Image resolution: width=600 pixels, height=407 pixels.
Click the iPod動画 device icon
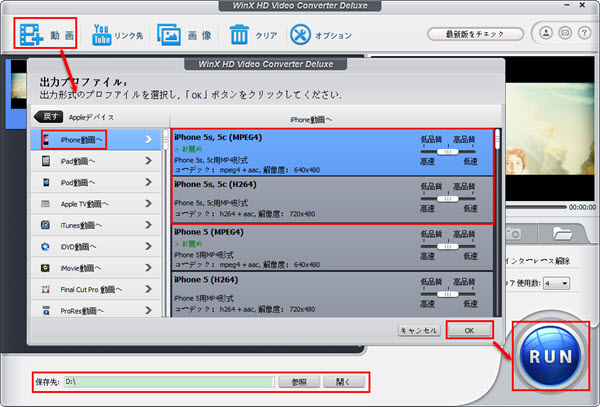(46, 182)
